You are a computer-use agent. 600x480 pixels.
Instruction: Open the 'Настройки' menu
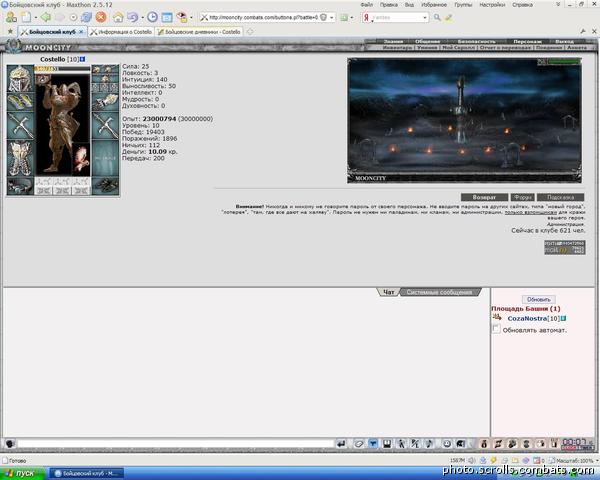[492, 5]
